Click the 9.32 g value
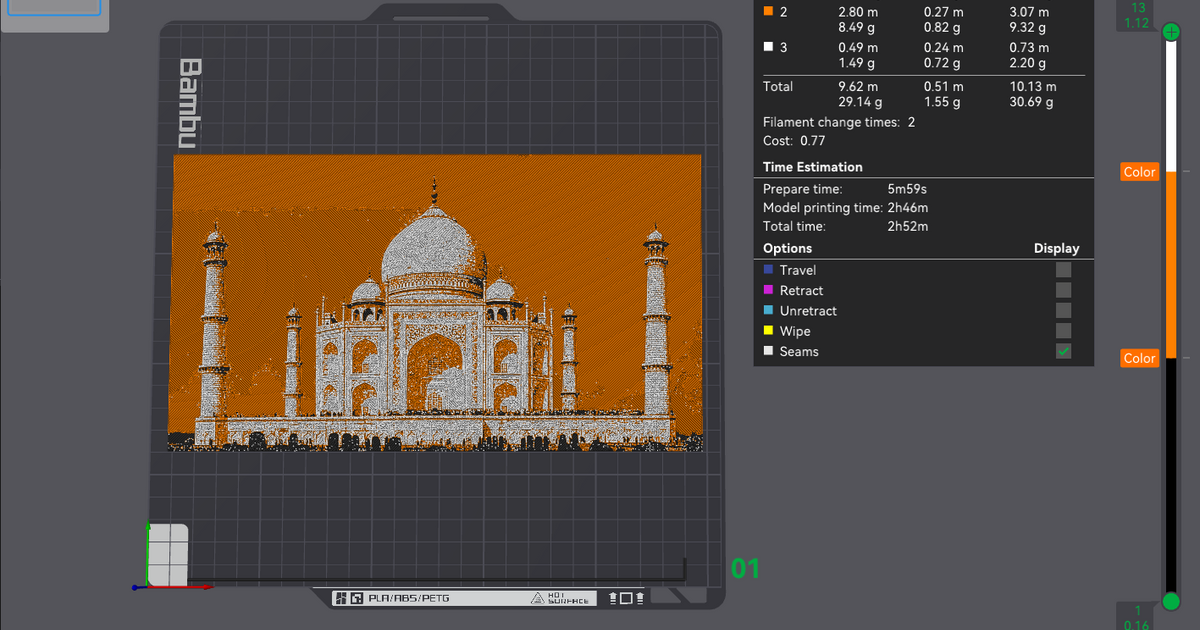This screenshot has width=1200, height=630. tap(1028, 27)
